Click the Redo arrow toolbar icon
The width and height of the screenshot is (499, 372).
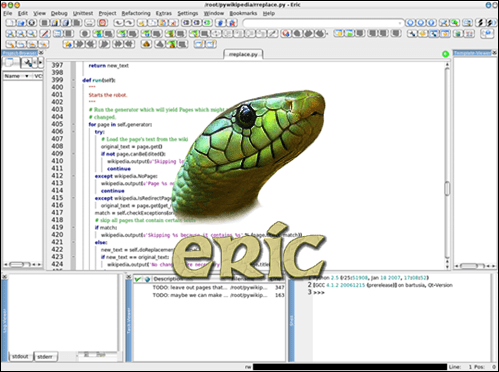point(129,23)
